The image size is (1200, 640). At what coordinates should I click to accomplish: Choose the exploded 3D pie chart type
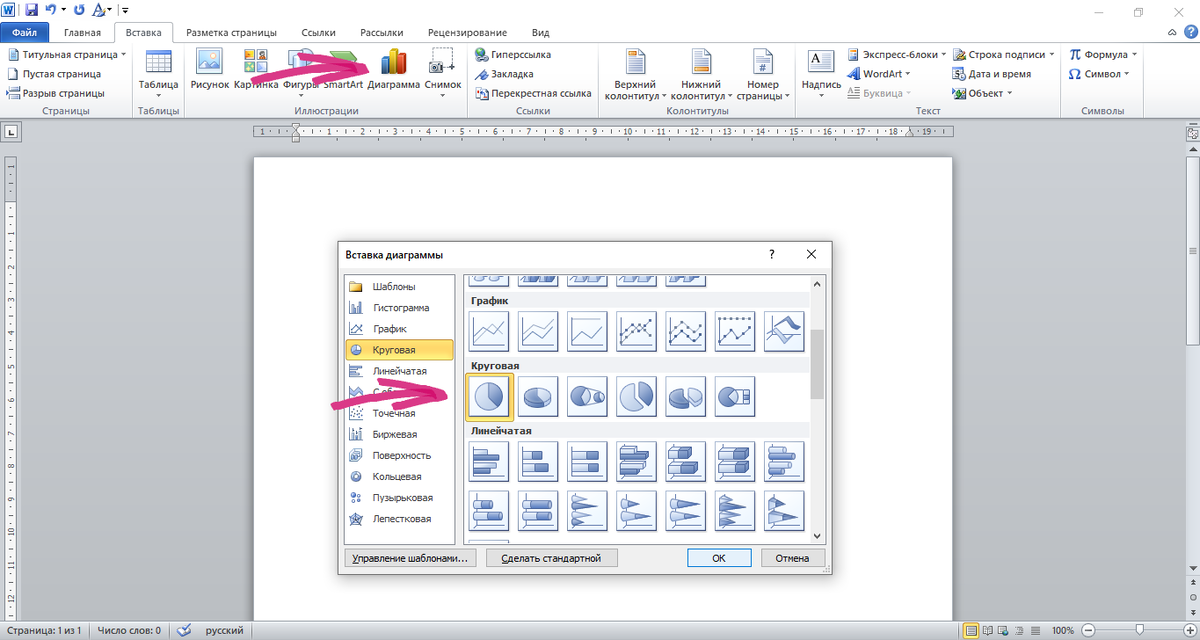pyautogui.click(x=685, y=396)
